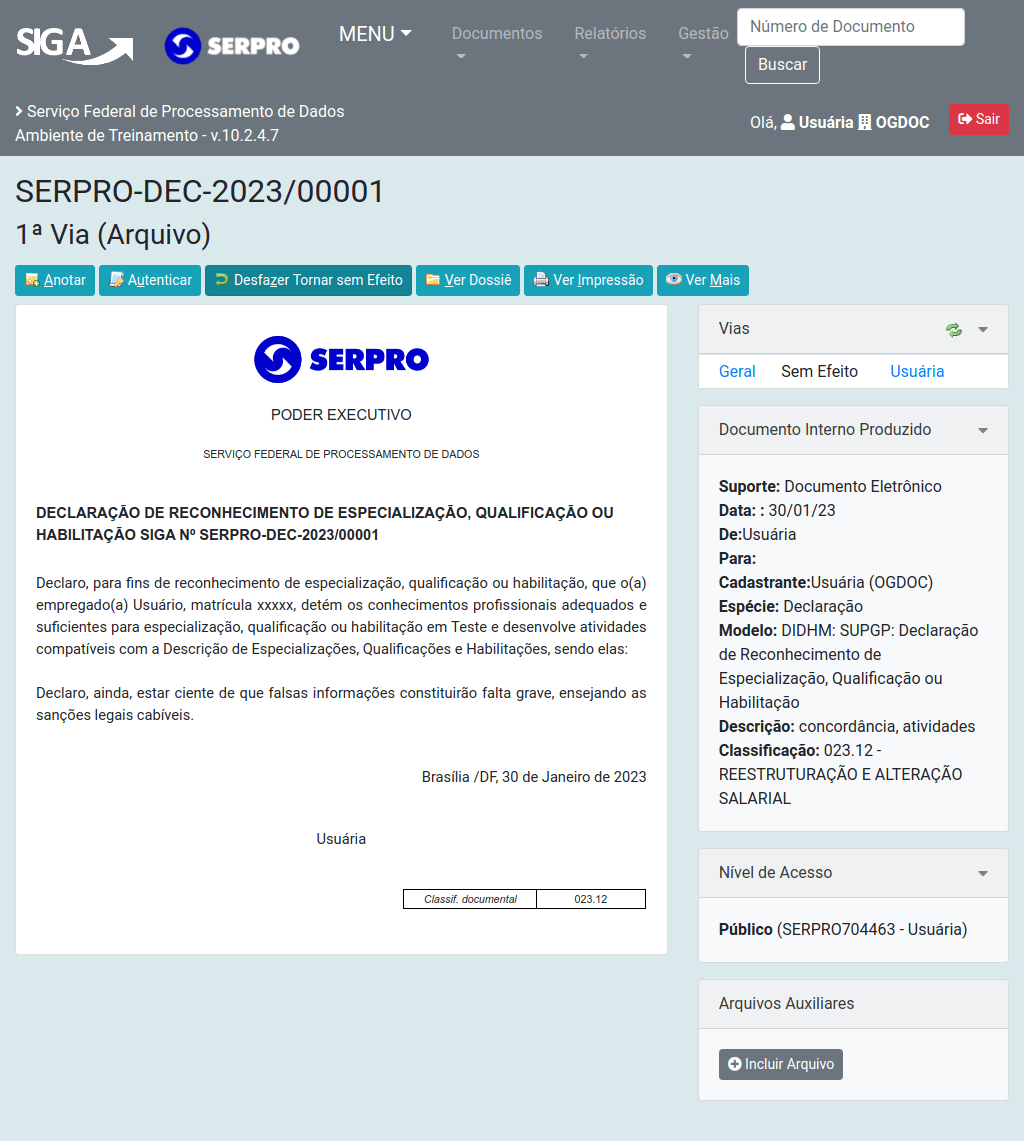The image size is (1024, 1141).
Task: Click the Anotar button
Action: (x=55, y=280)
